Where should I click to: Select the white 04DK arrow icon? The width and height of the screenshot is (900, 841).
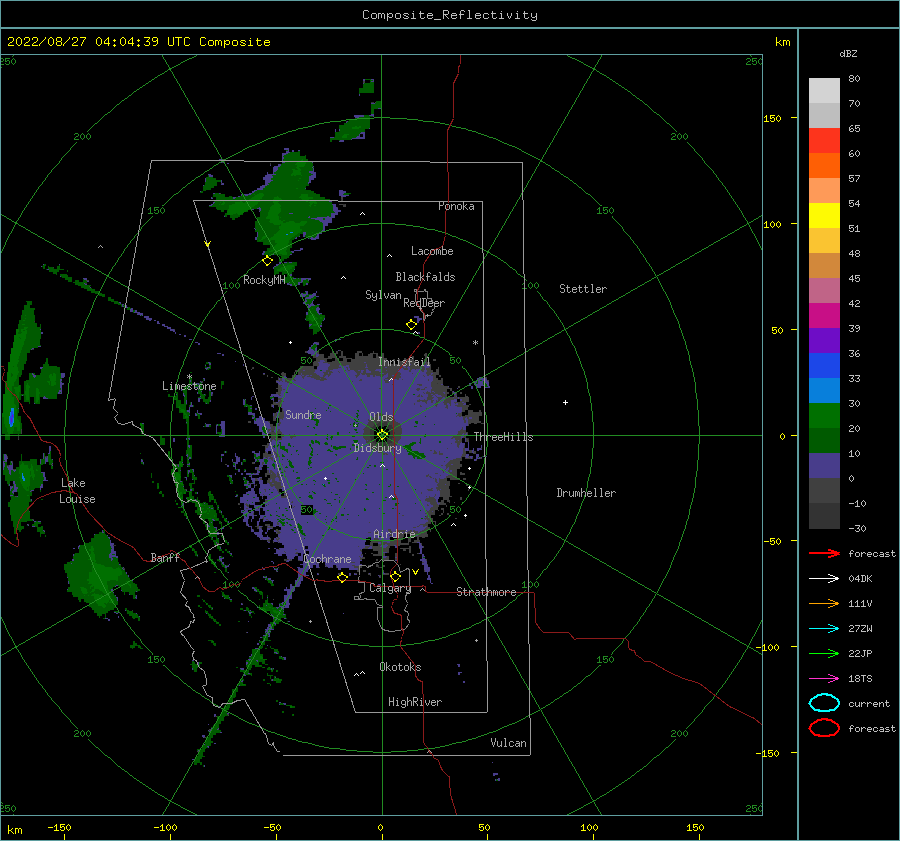[x=824, y=579]
